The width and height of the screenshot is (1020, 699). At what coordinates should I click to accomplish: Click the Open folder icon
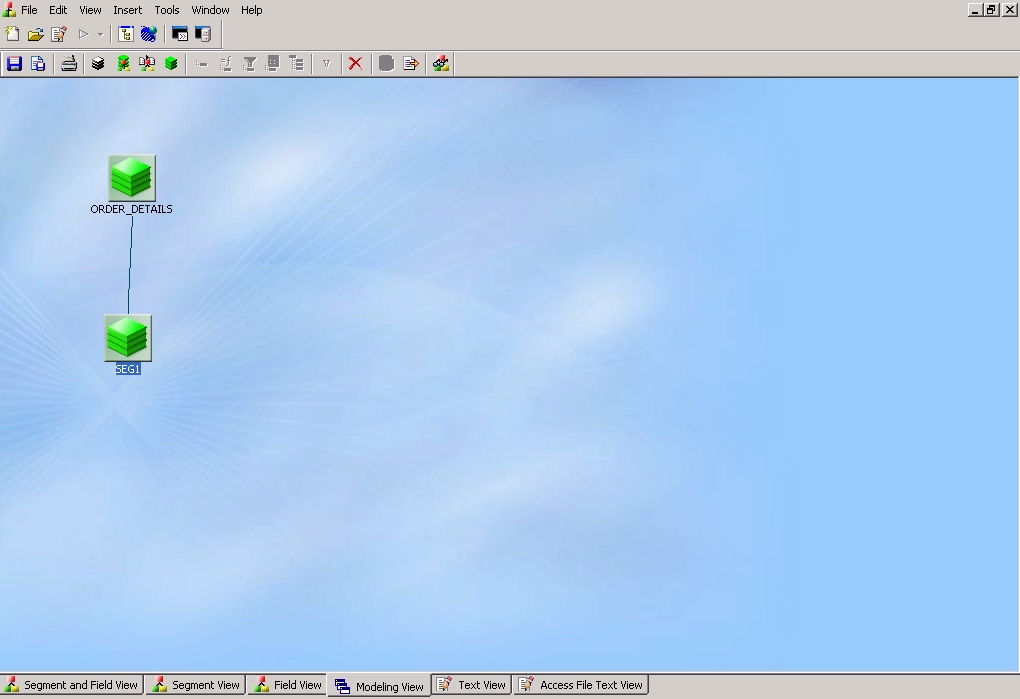point(36,34)
